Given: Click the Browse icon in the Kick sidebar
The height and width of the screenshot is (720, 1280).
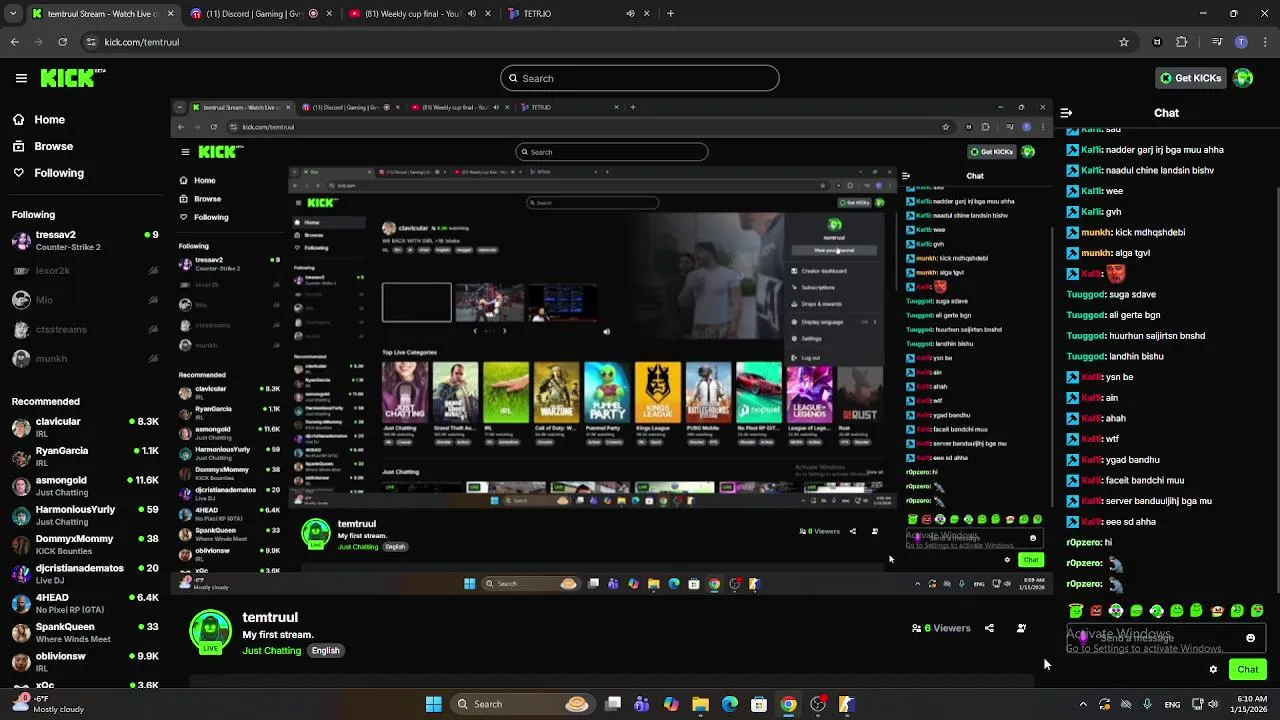Looking at the screenshot, I should tap(19, 146).
